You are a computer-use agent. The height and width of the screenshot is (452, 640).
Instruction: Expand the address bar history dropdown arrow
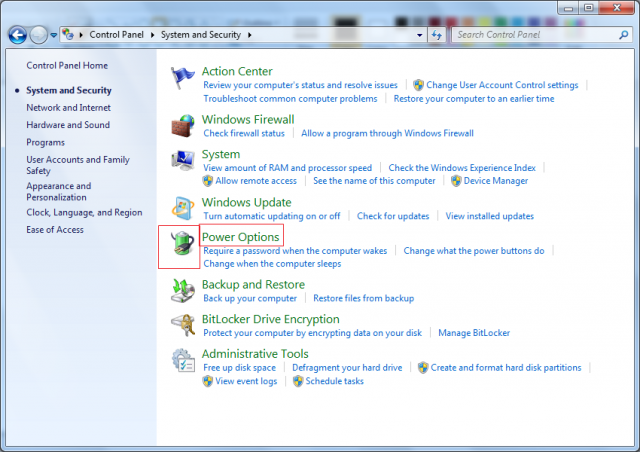420,35
